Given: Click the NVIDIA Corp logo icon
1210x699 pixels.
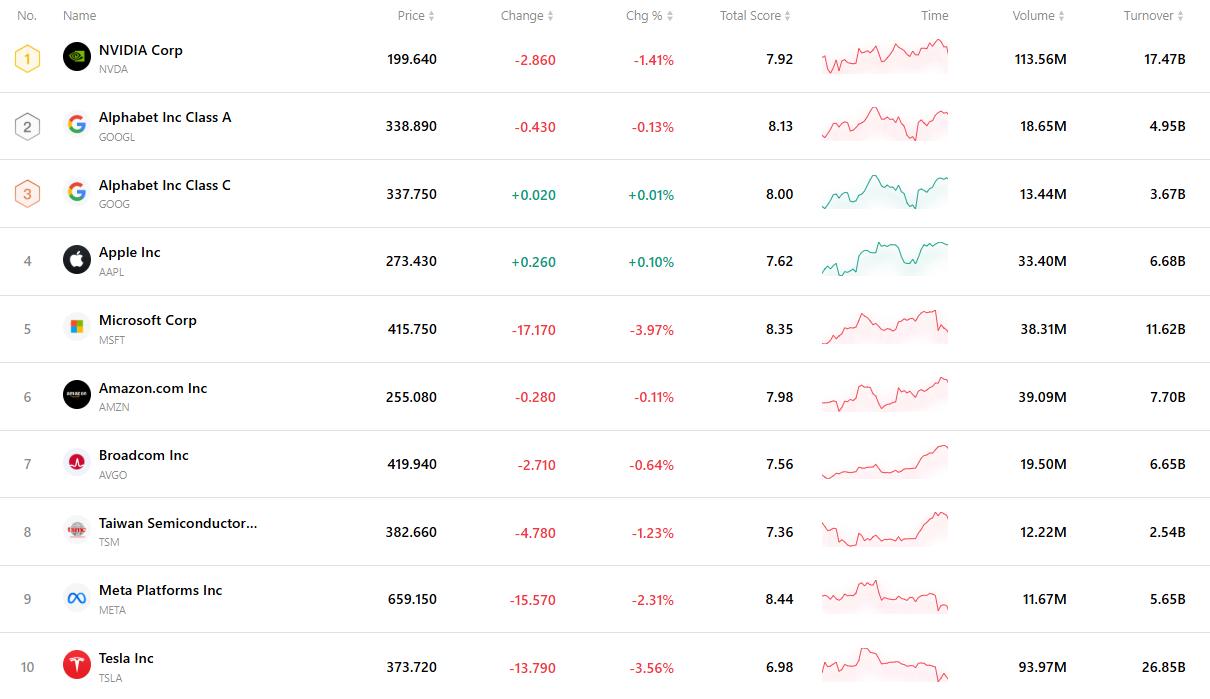Looking at the screenshot, I should click(x=77, y=57).
